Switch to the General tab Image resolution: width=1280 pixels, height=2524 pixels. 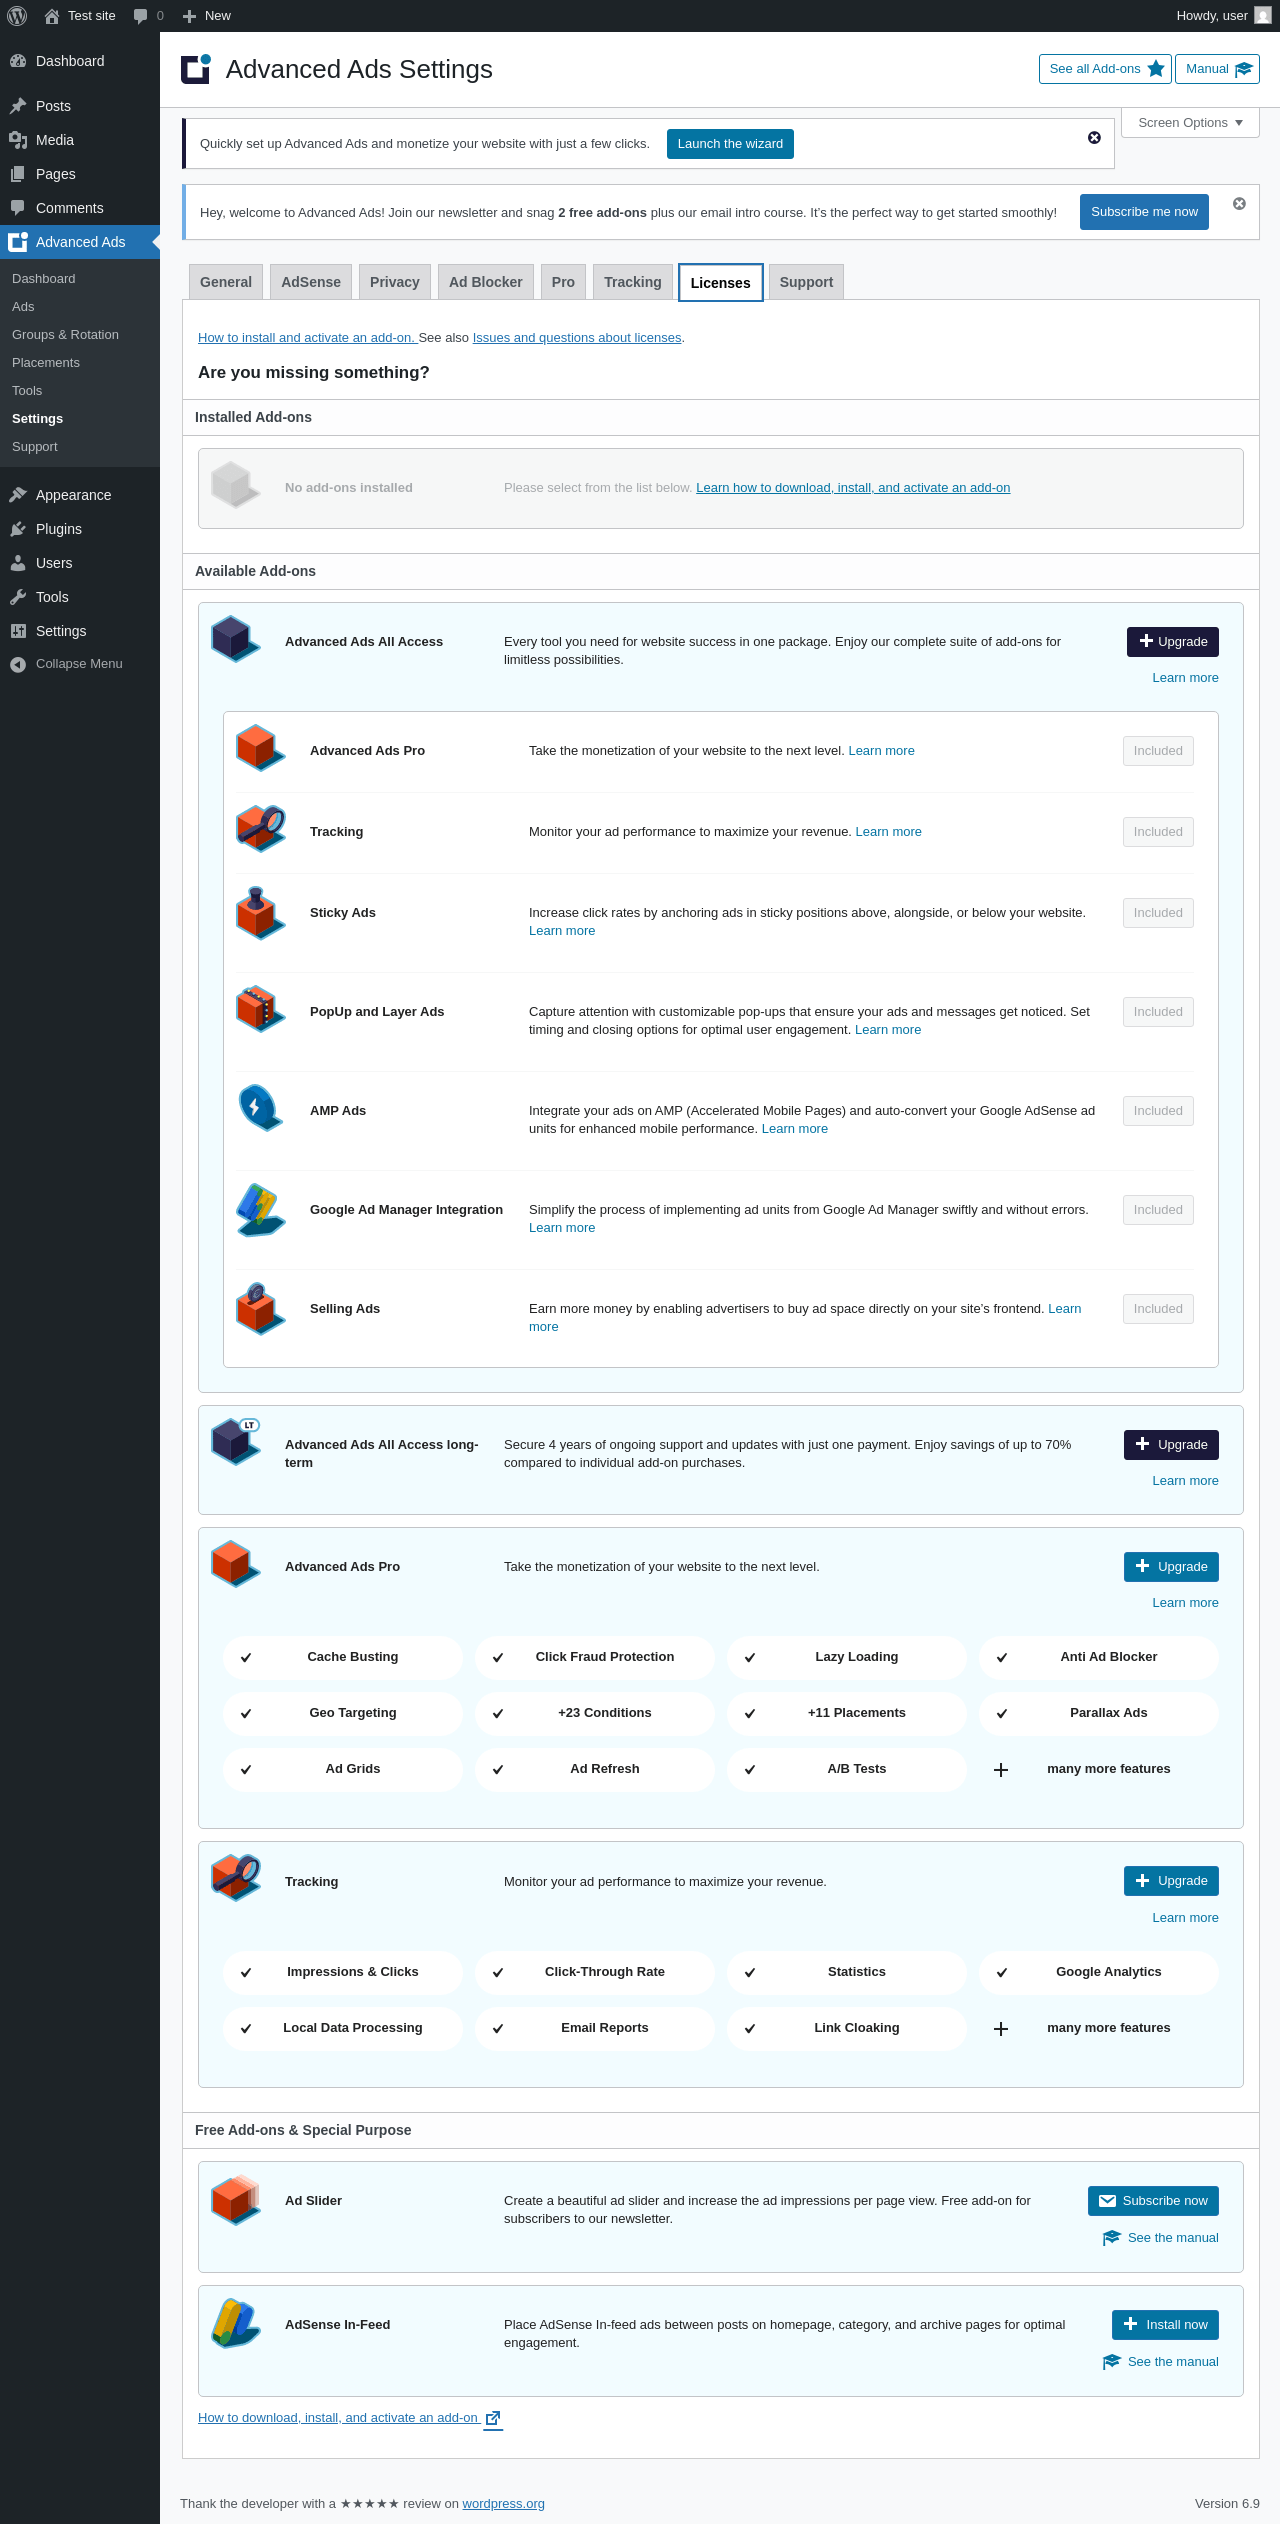(226, 282)
